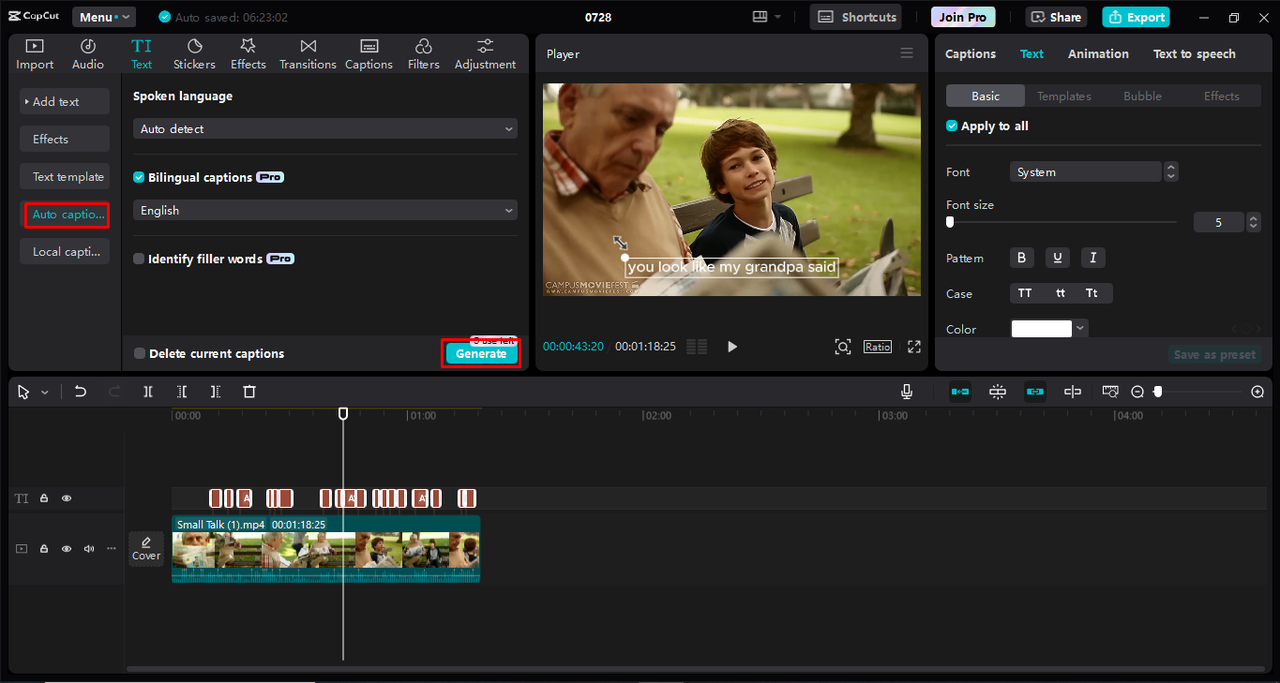Delete right of playhead tool
The height and width of the screenshot is (683, 1280).
pos(216,392)
